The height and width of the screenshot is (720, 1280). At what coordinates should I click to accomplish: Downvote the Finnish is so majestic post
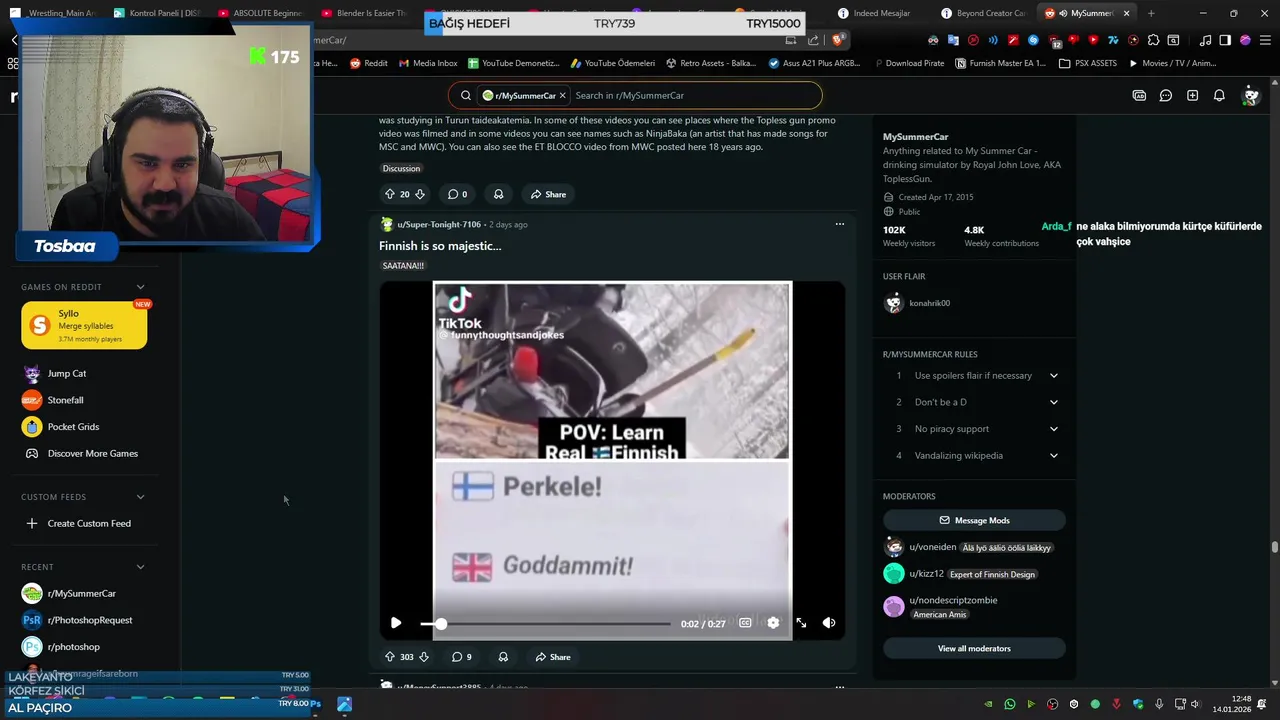(424, 657)
